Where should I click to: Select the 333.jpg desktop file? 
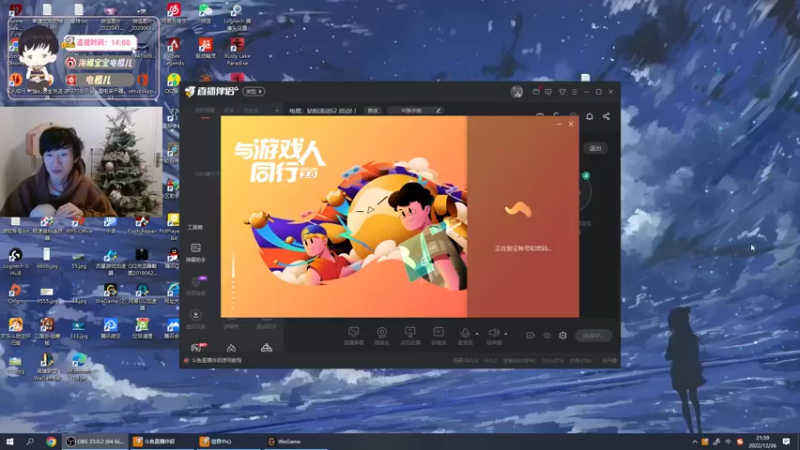tap(79, 330)
